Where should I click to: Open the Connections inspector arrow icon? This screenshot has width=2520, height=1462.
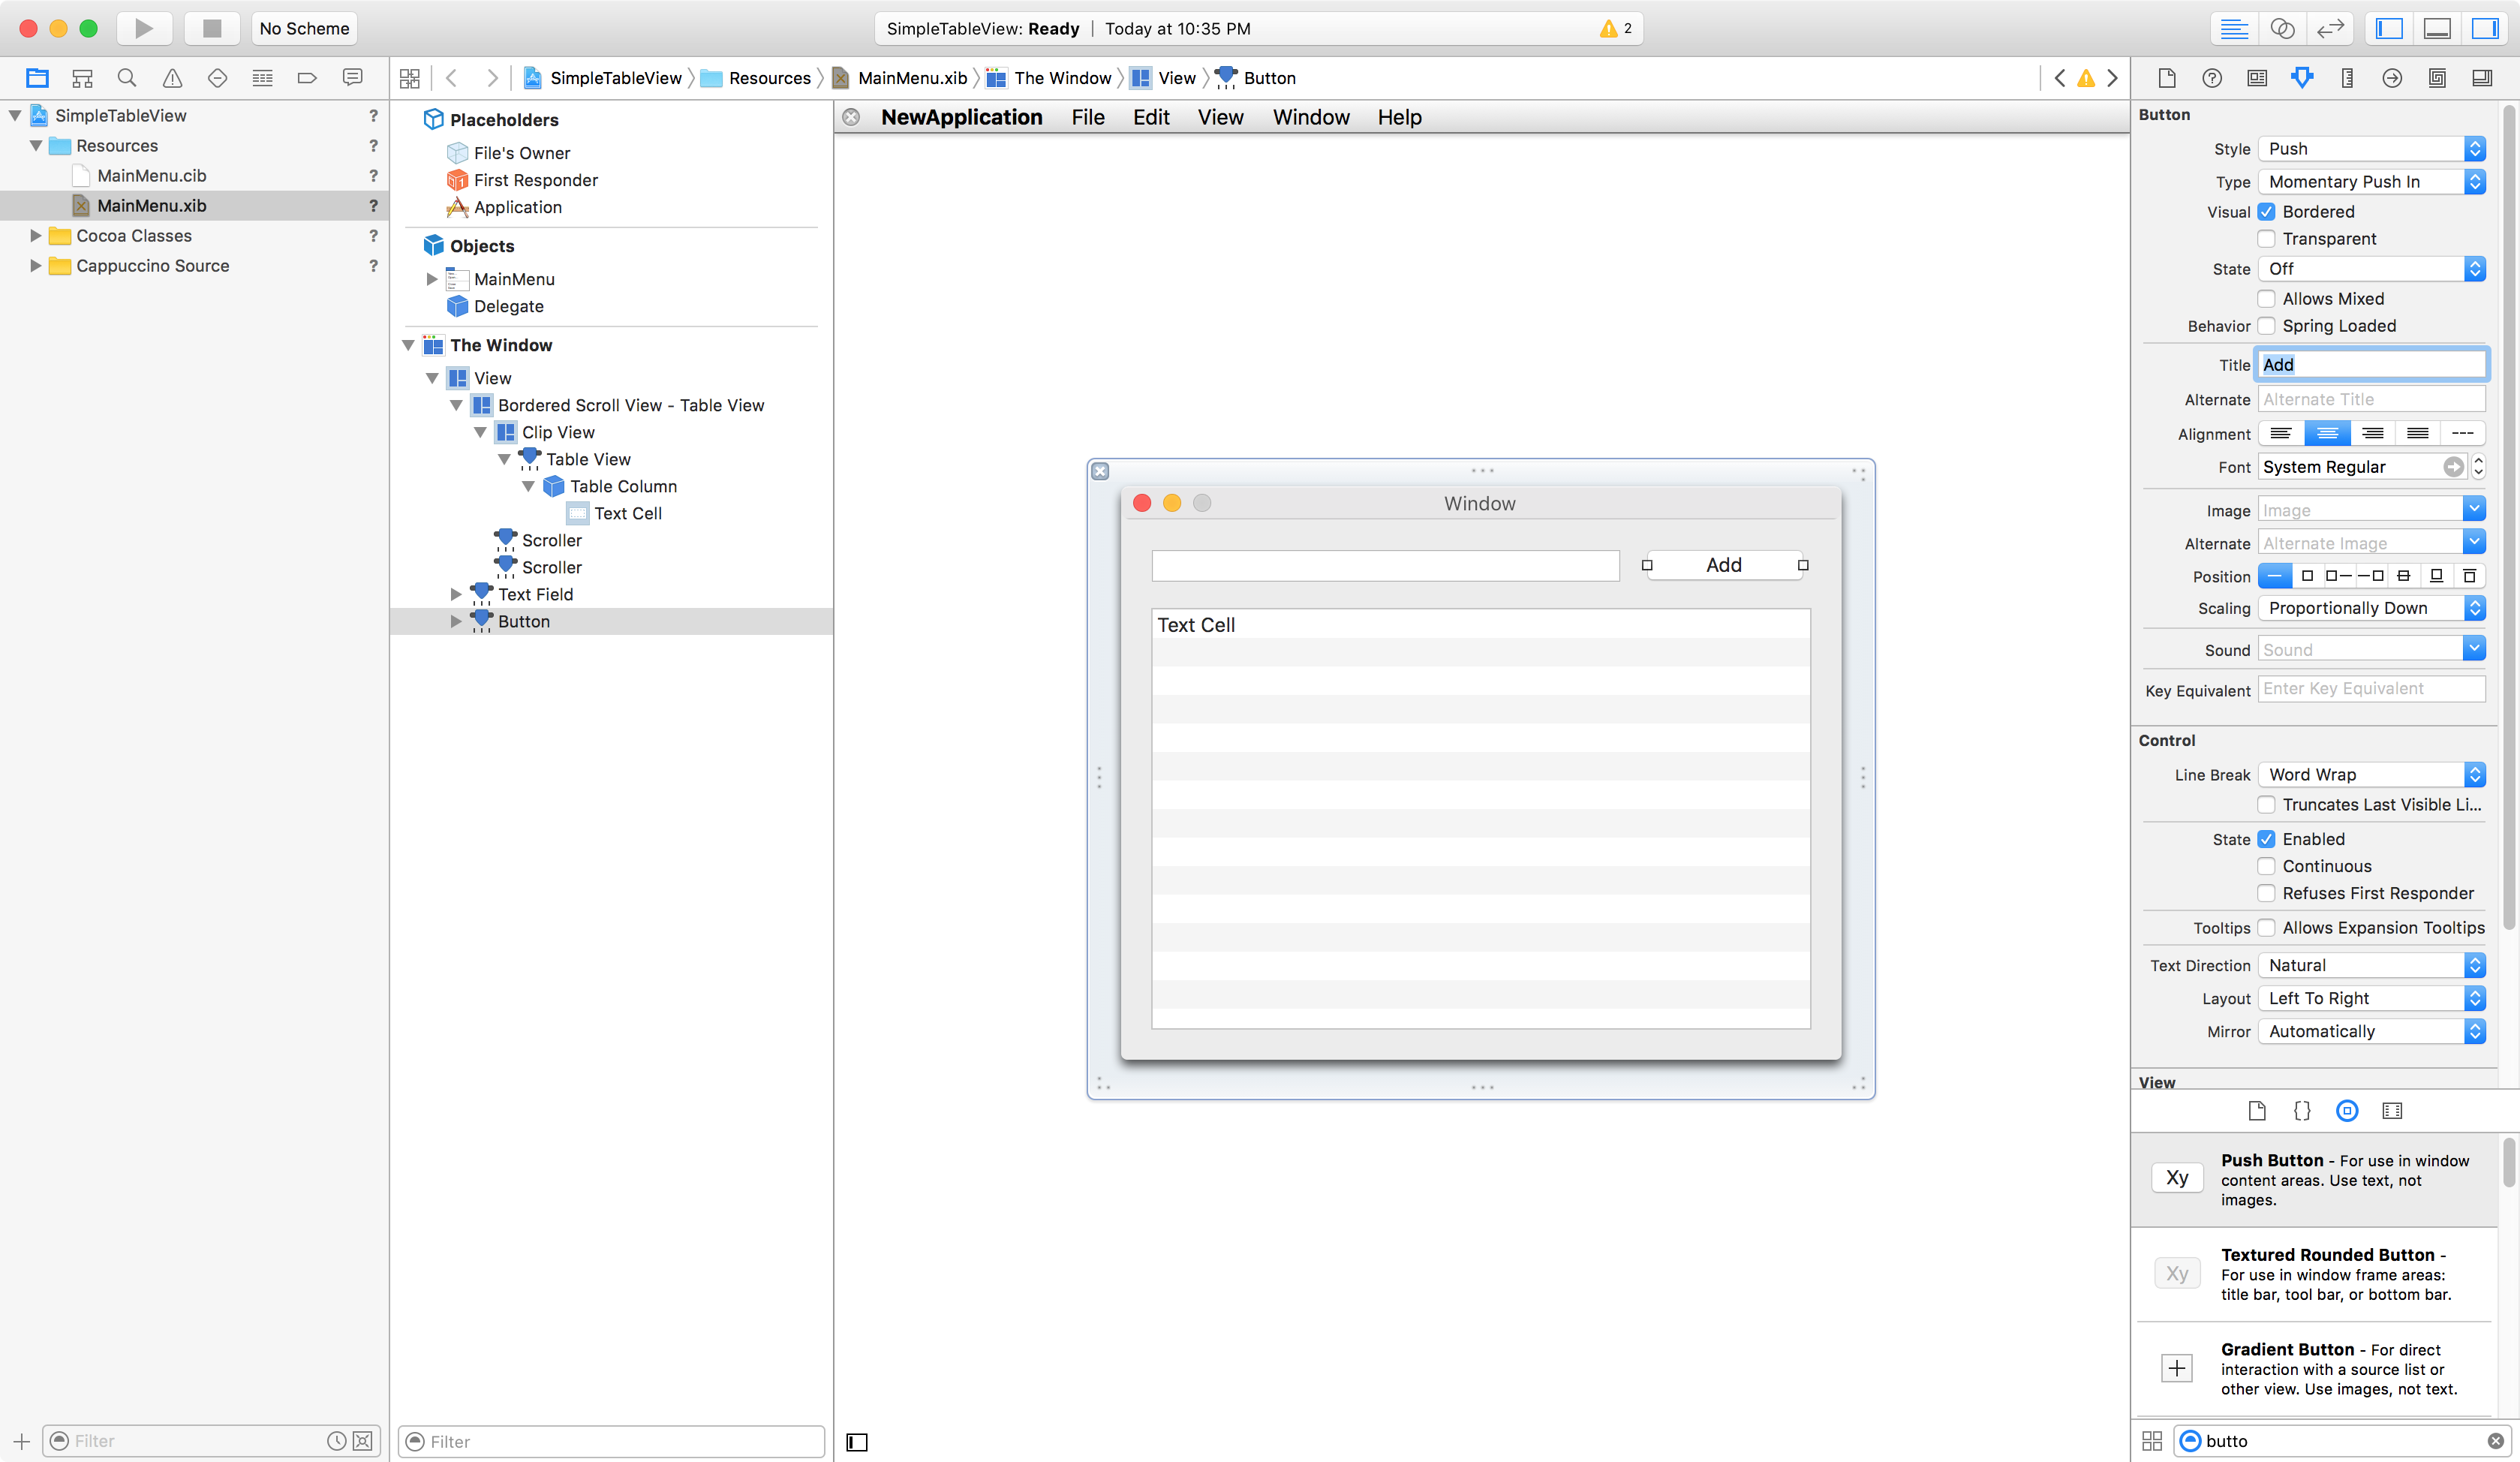pos(2392,78)
